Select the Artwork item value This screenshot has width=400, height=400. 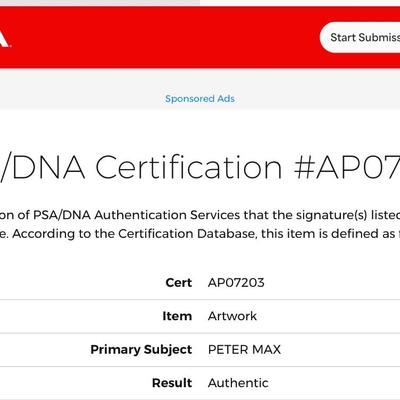tap(232, 316)
